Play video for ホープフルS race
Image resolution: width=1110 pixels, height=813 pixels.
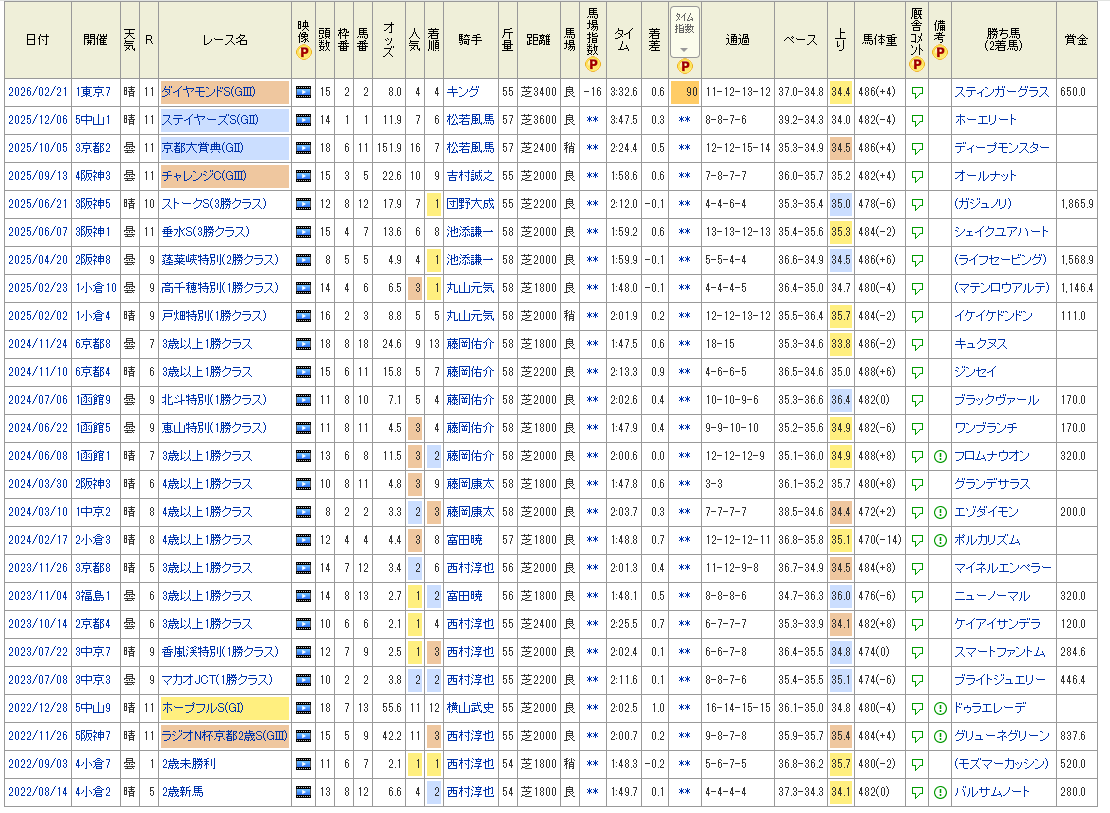303,708
